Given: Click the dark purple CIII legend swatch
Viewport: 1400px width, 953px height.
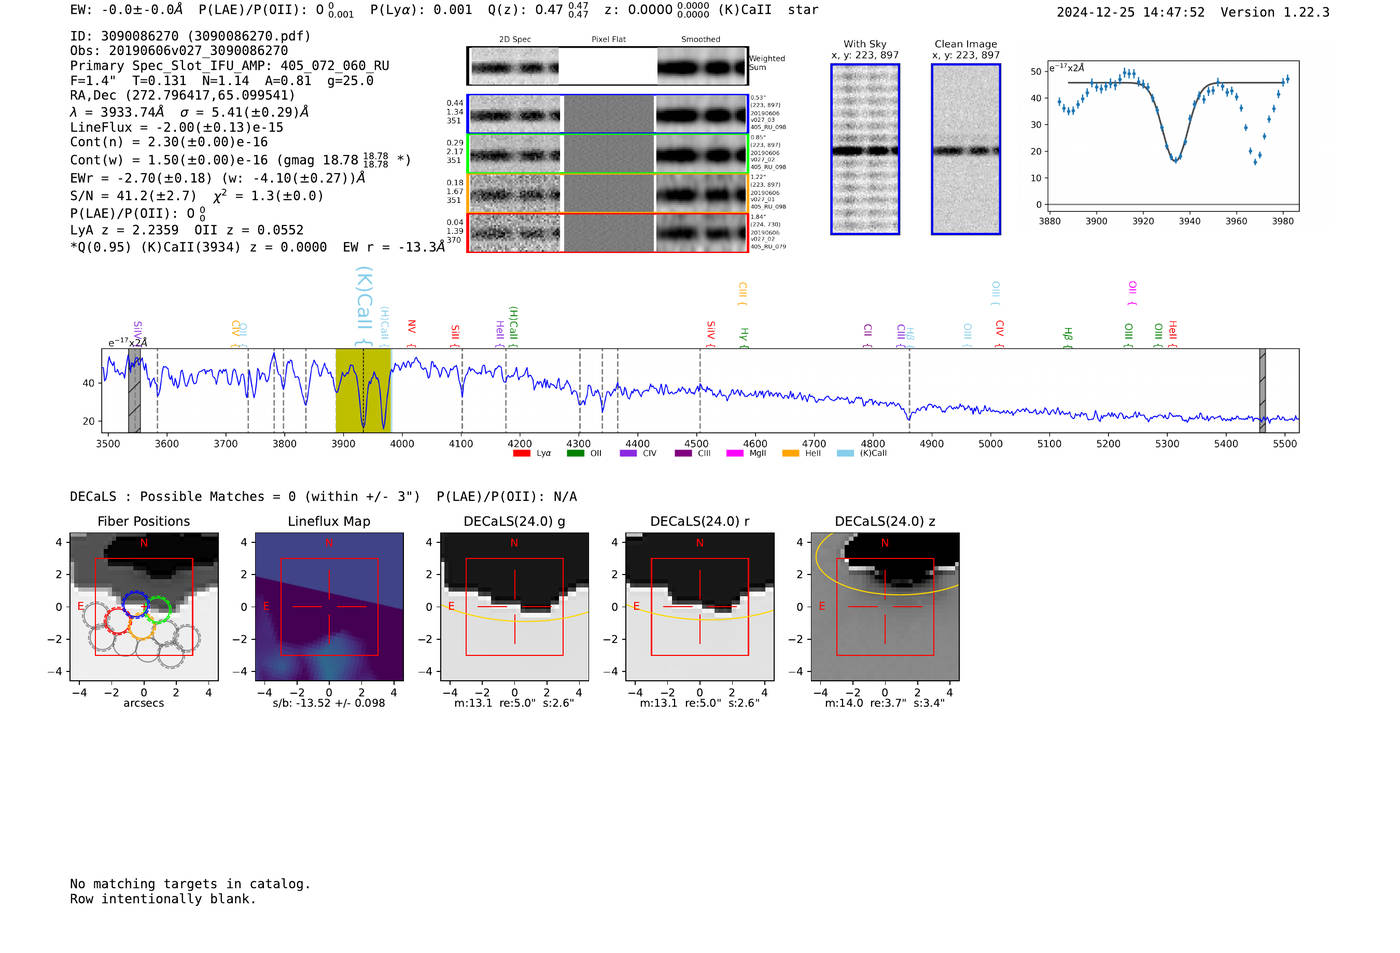Looking at the screenshot, I should [x=683, y=453].
